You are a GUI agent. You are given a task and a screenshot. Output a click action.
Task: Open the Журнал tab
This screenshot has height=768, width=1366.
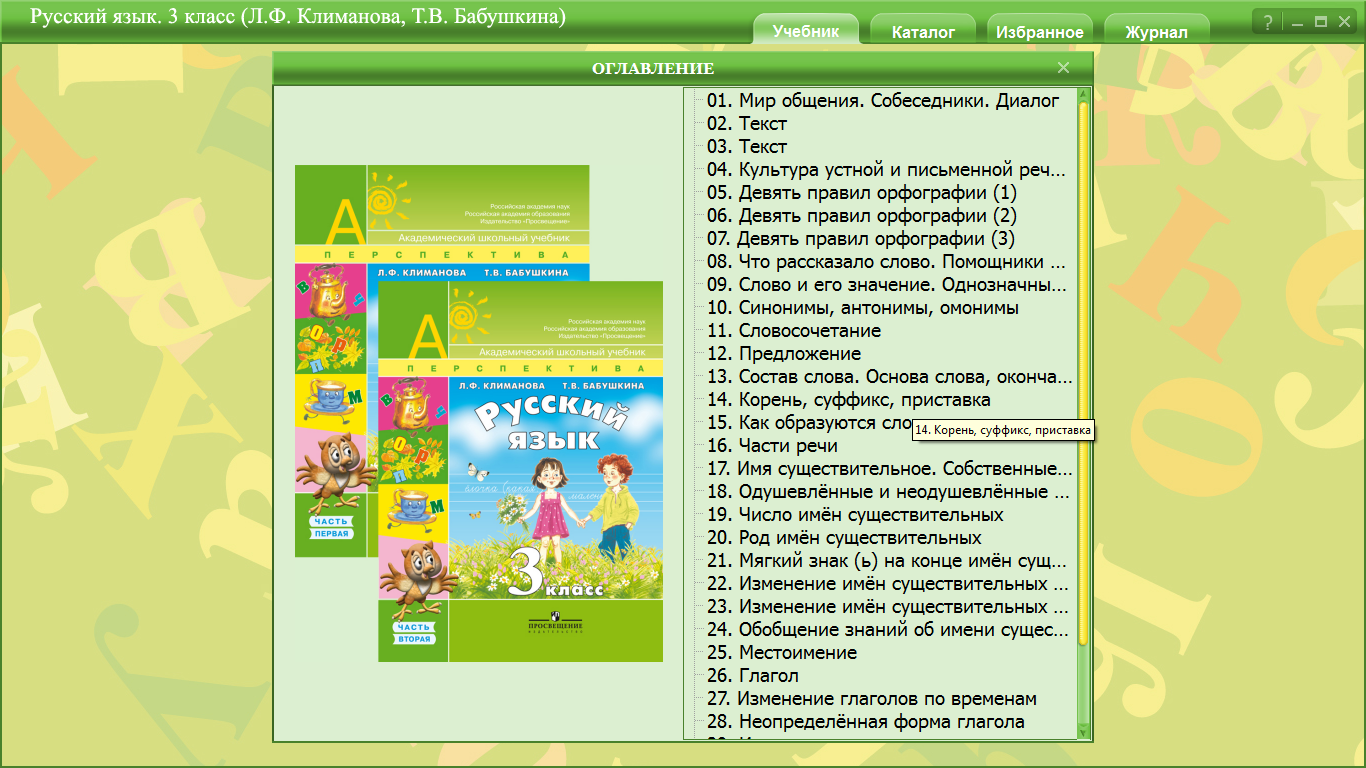1157,31
